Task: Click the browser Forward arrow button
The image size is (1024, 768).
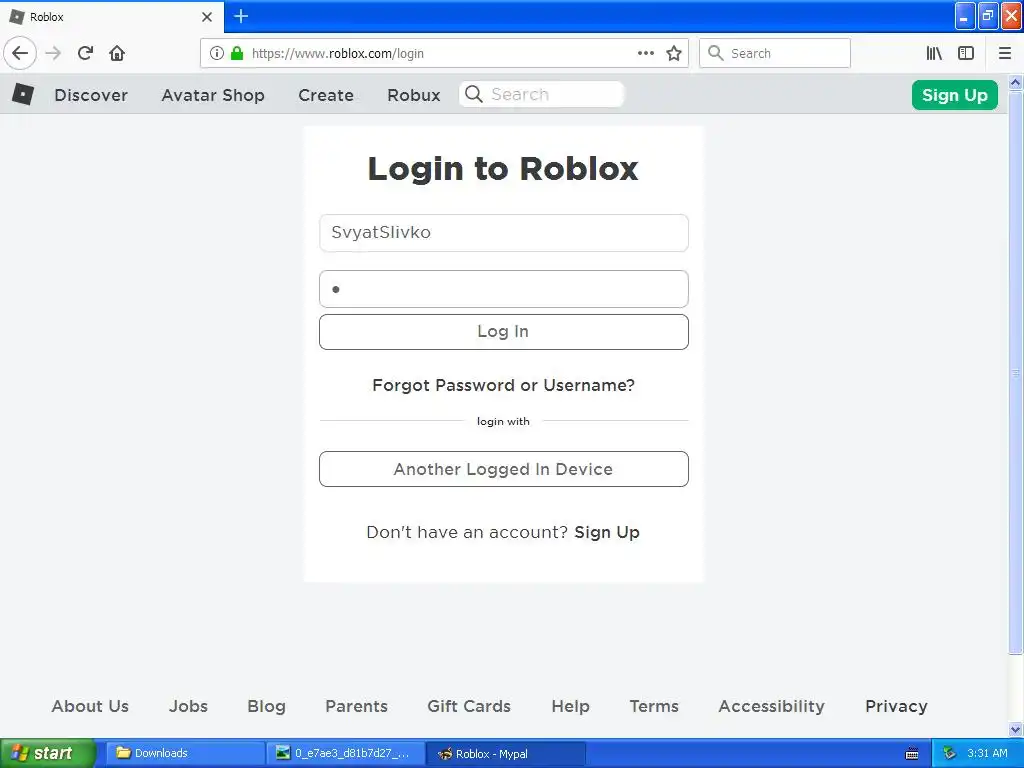Action: click(53, 53)
